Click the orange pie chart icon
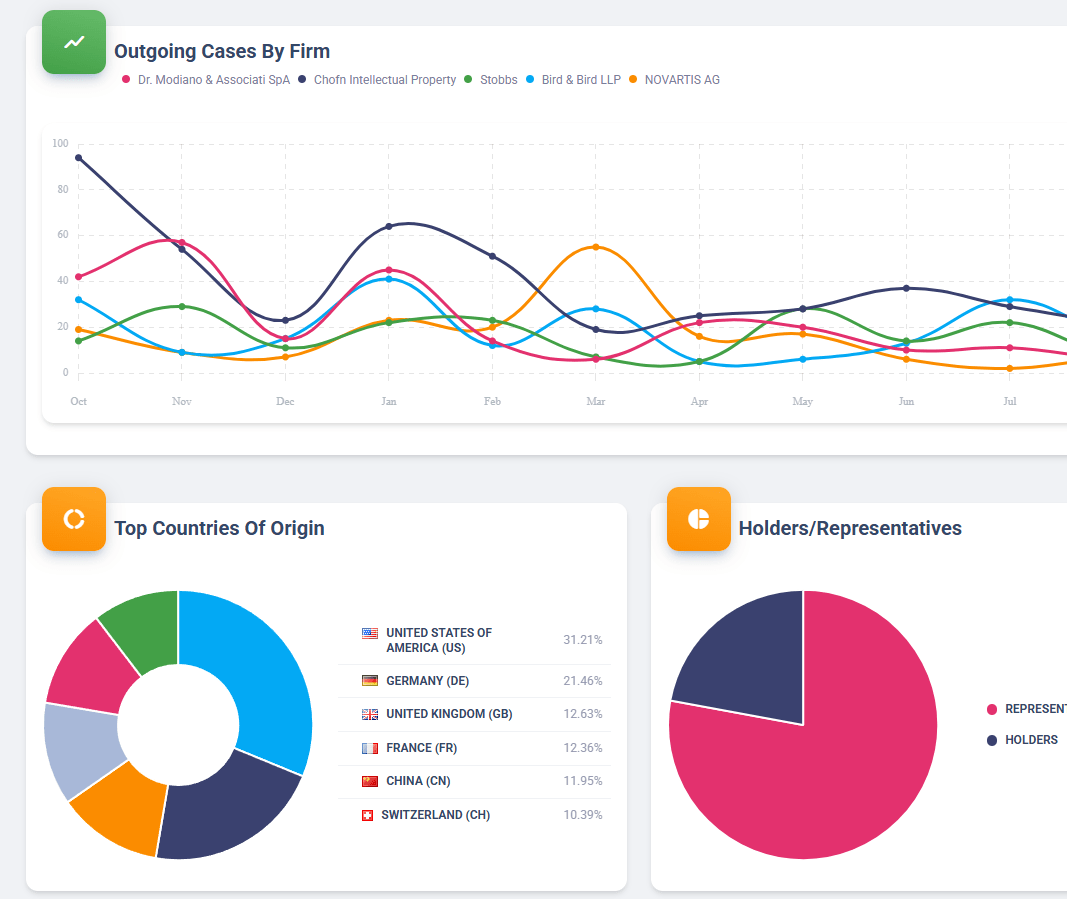1067x899 pixels. (698, 518)
